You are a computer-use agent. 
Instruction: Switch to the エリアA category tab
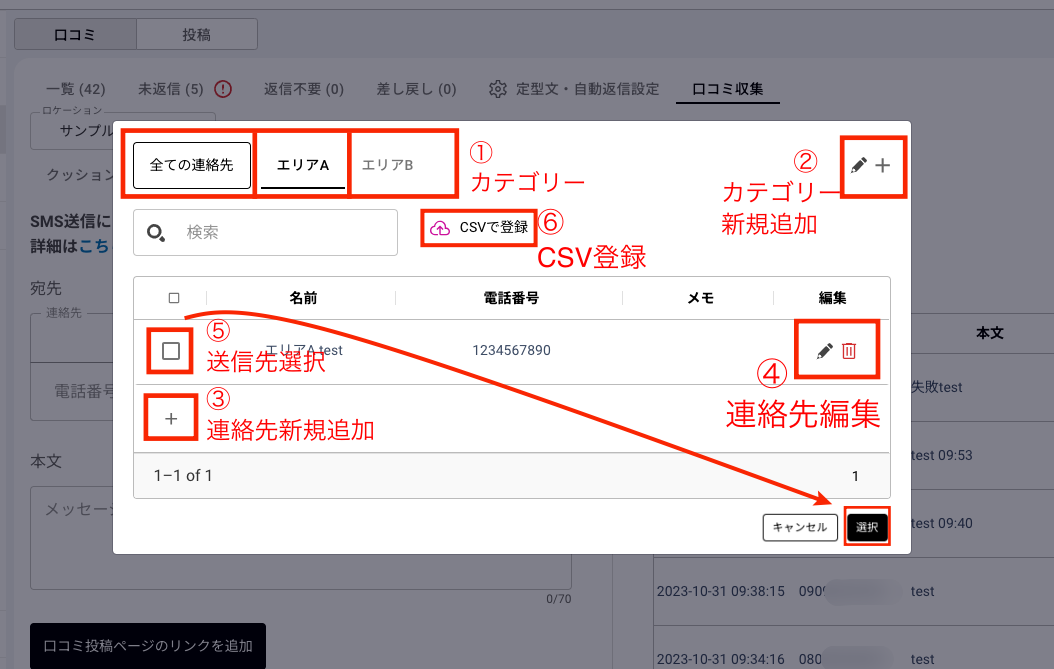[x=303, y=165]
